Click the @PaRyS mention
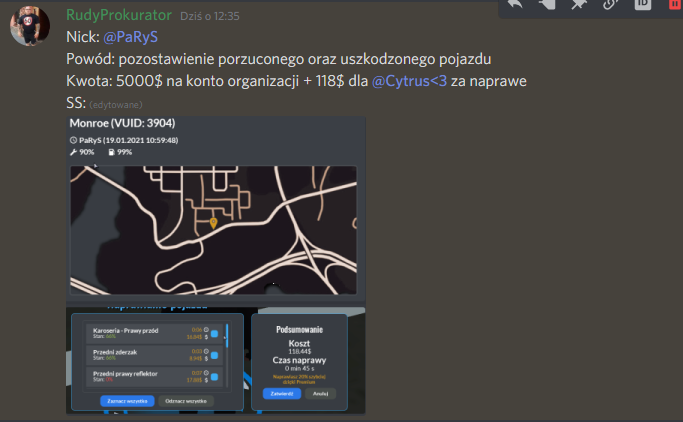Screen dimensions: 683x422 [x=130, y=37]
